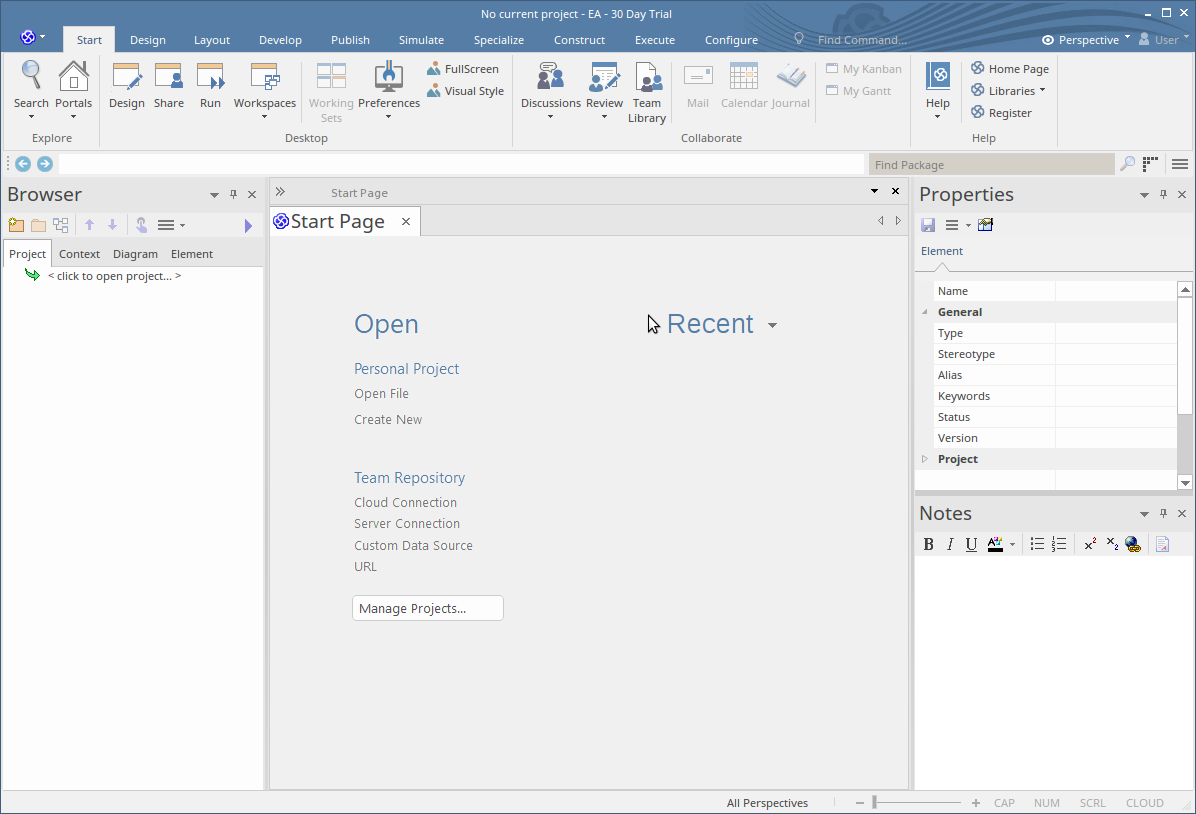Screen dimensions: 1196x814
Task: Open the Recent dropdown arrow
Action: click(772, 326)
